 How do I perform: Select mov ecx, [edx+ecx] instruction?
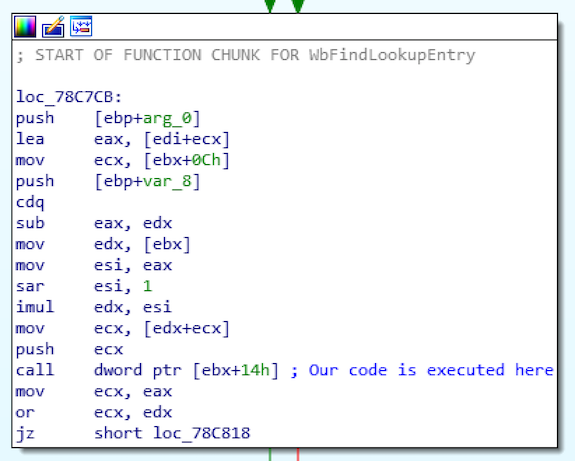(x=123, y=328)
